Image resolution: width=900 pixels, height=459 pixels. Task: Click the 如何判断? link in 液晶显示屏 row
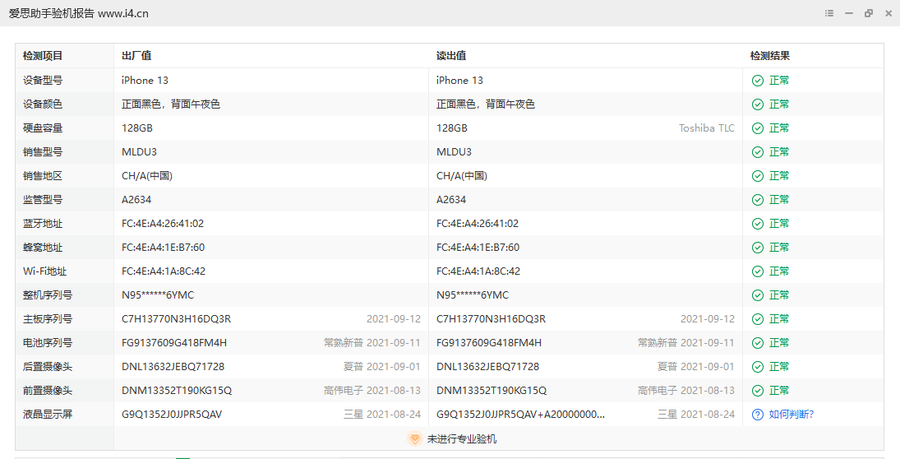click(792, 414)
